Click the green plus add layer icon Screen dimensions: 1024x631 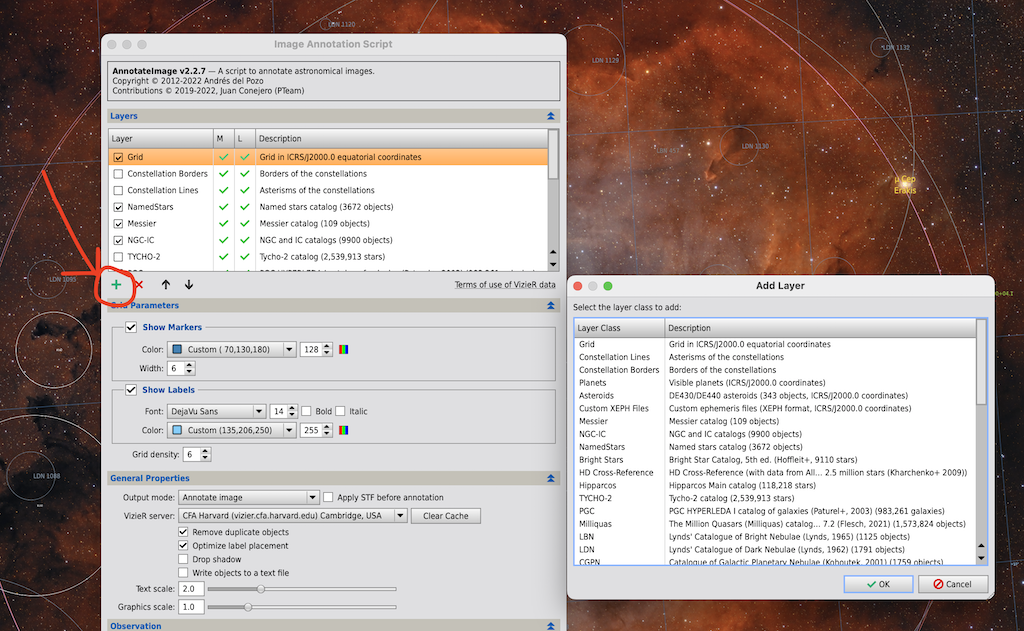(116, 285)
